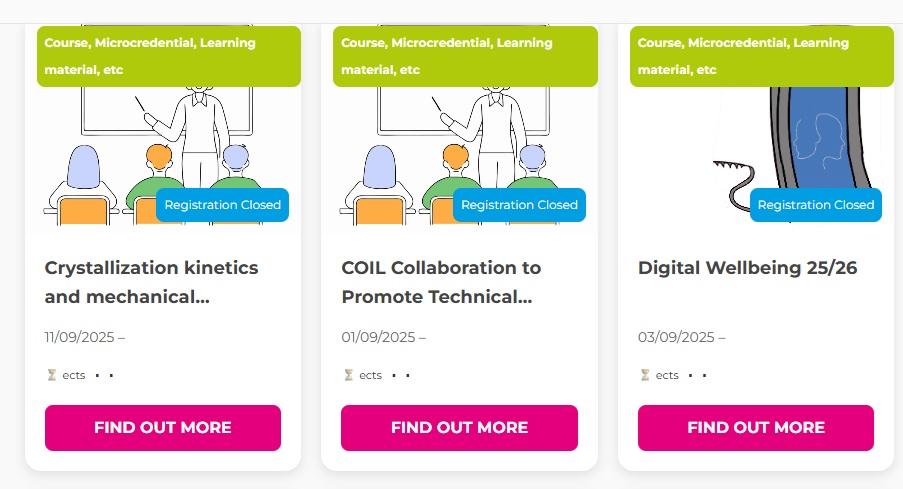This screenshot has width=903, height=489.
Task: Click Crystallization kinetics and mechanical course title
Action: tap(151, 282)
